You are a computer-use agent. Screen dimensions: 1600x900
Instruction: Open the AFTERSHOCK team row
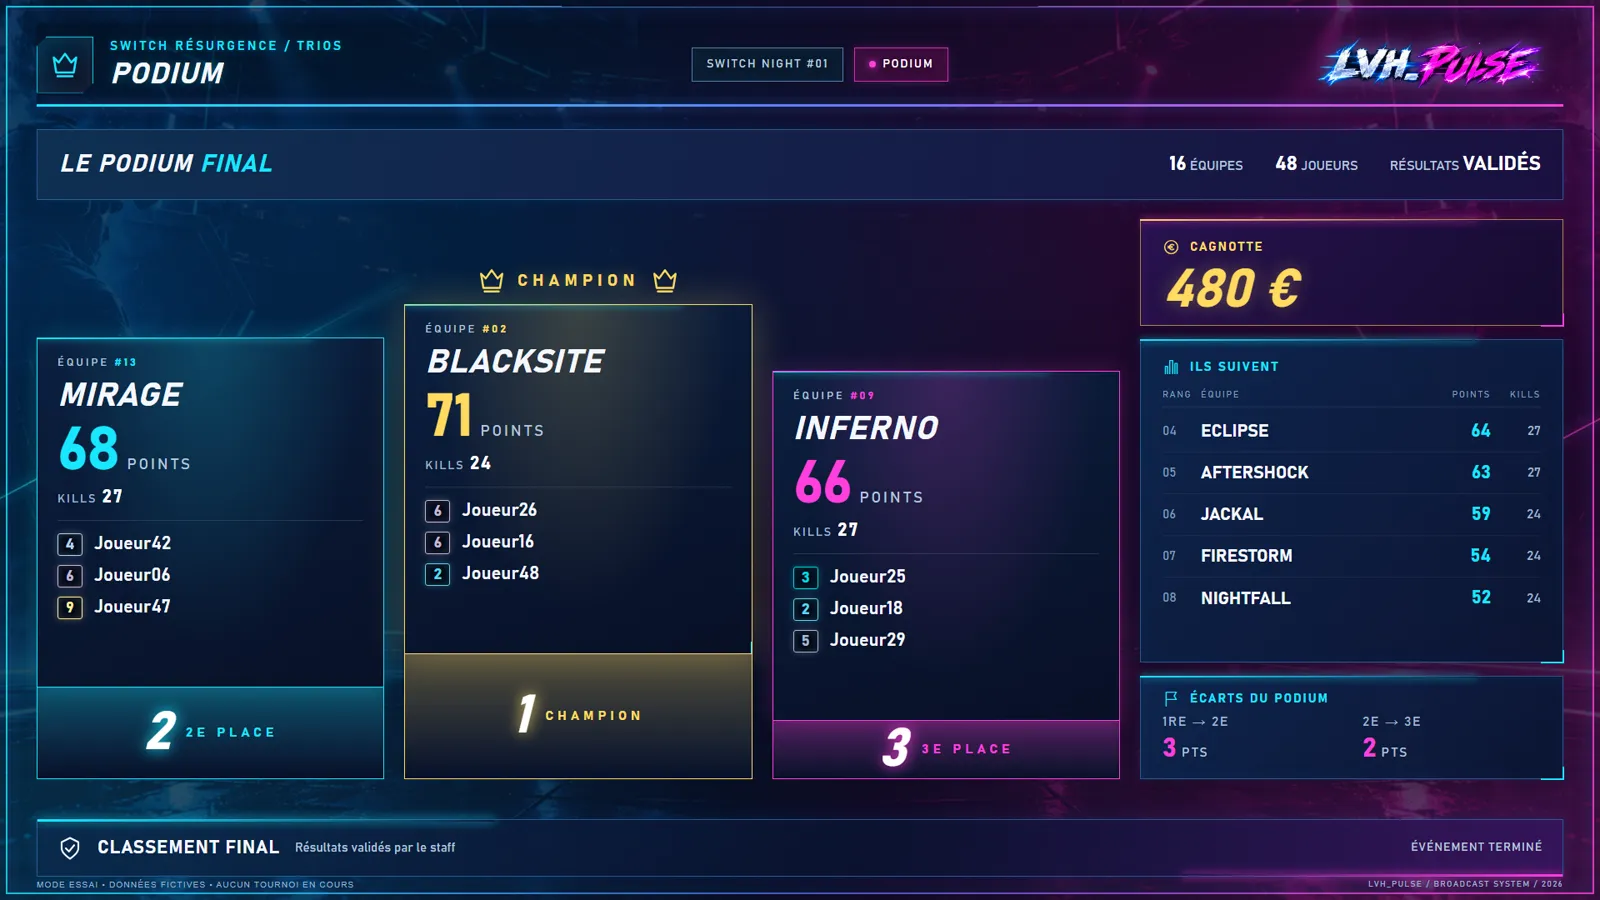(1351, 472)
